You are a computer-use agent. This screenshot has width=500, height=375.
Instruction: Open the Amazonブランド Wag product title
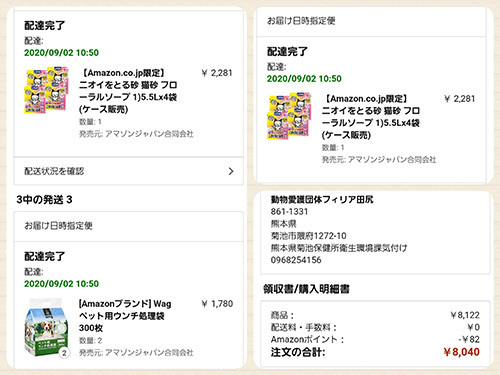[x=125, y=316]
